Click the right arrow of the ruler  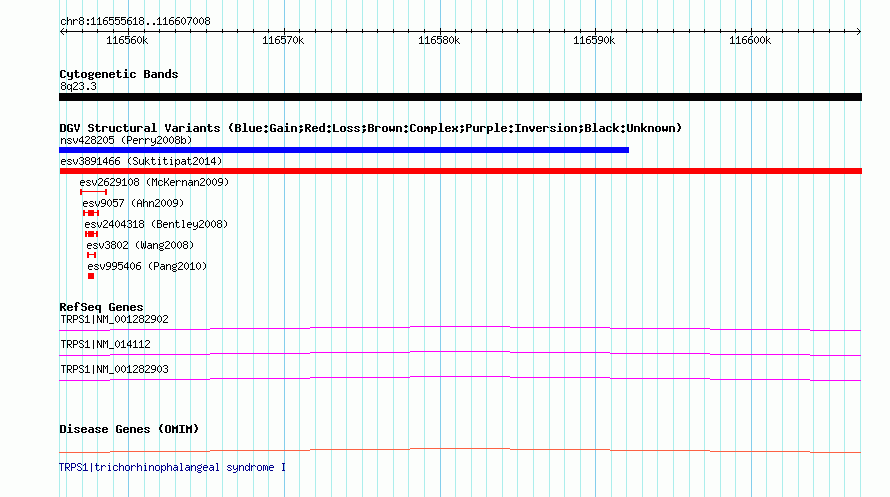(858, 32)
